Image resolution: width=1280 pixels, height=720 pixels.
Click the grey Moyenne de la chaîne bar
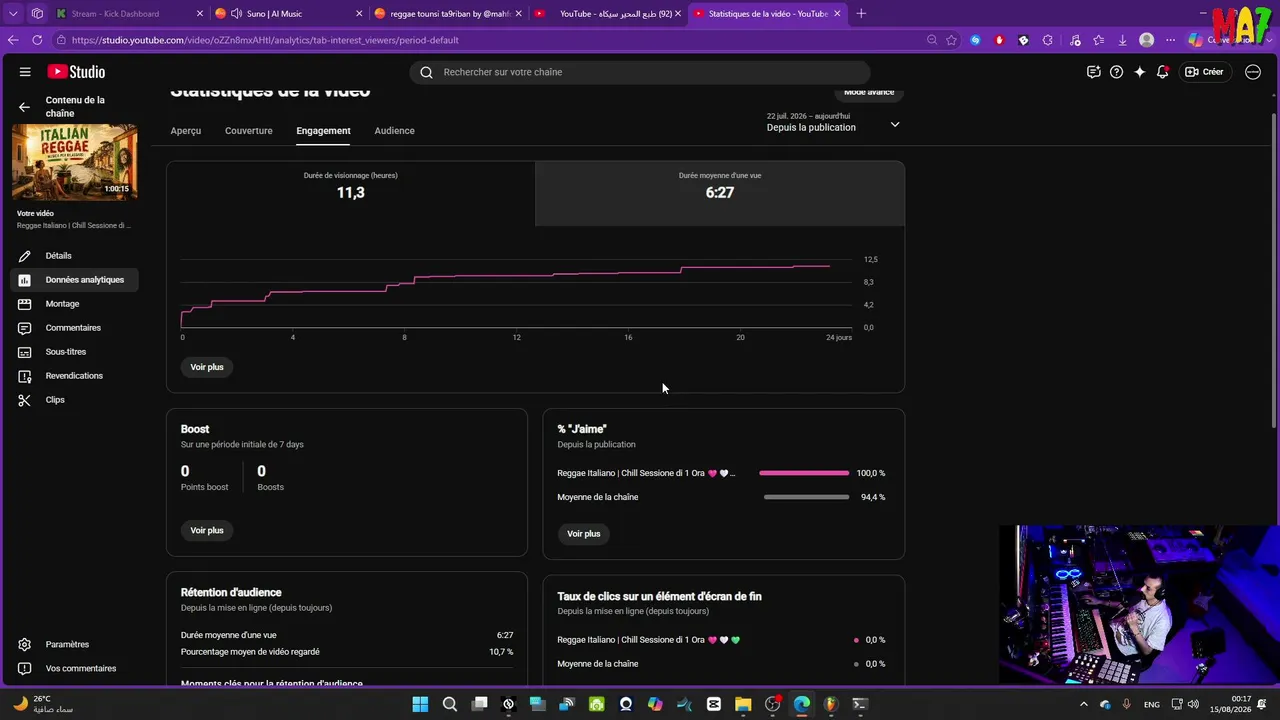coord(806,497)
